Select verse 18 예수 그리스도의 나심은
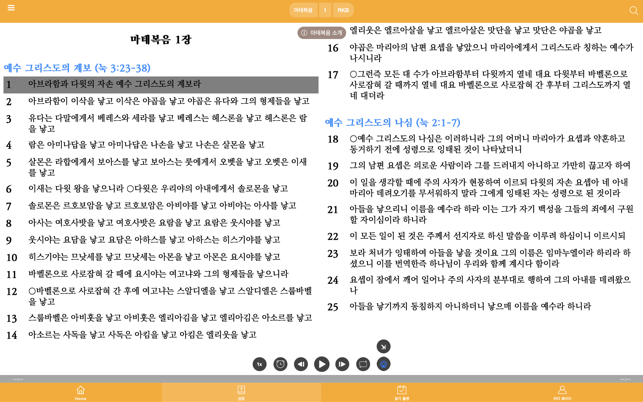This screenshot has width=643, height=402. coord(480,144)
